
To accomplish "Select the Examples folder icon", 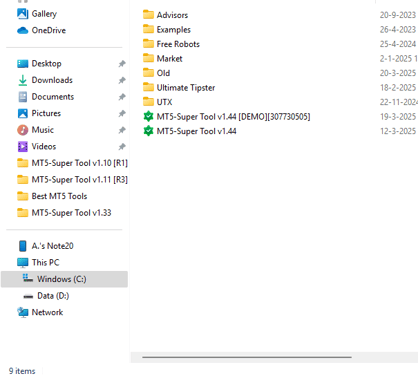I will pos(148,29).
